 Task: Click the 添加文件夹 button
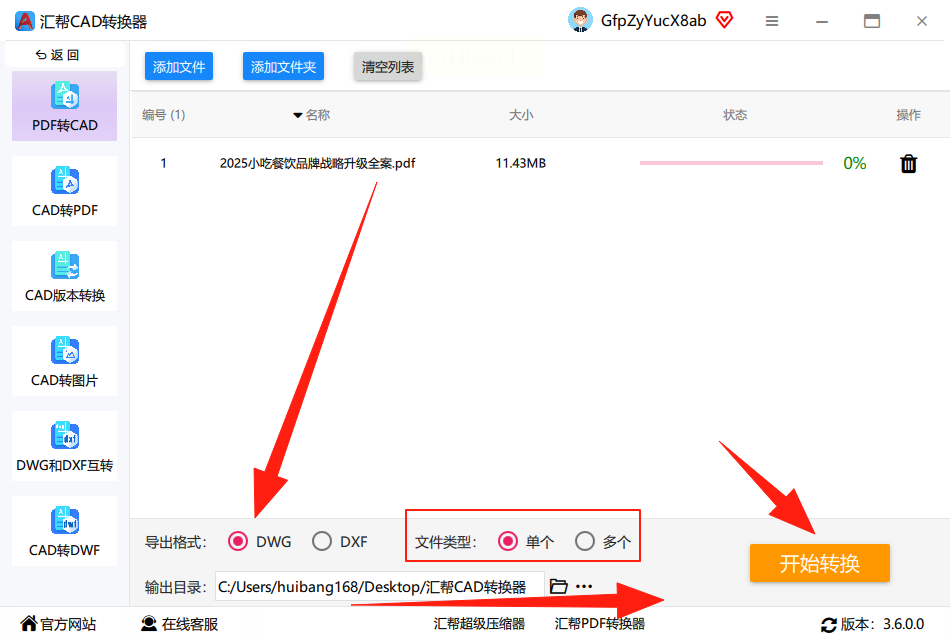pyautogui.click(x=284, y=66)
